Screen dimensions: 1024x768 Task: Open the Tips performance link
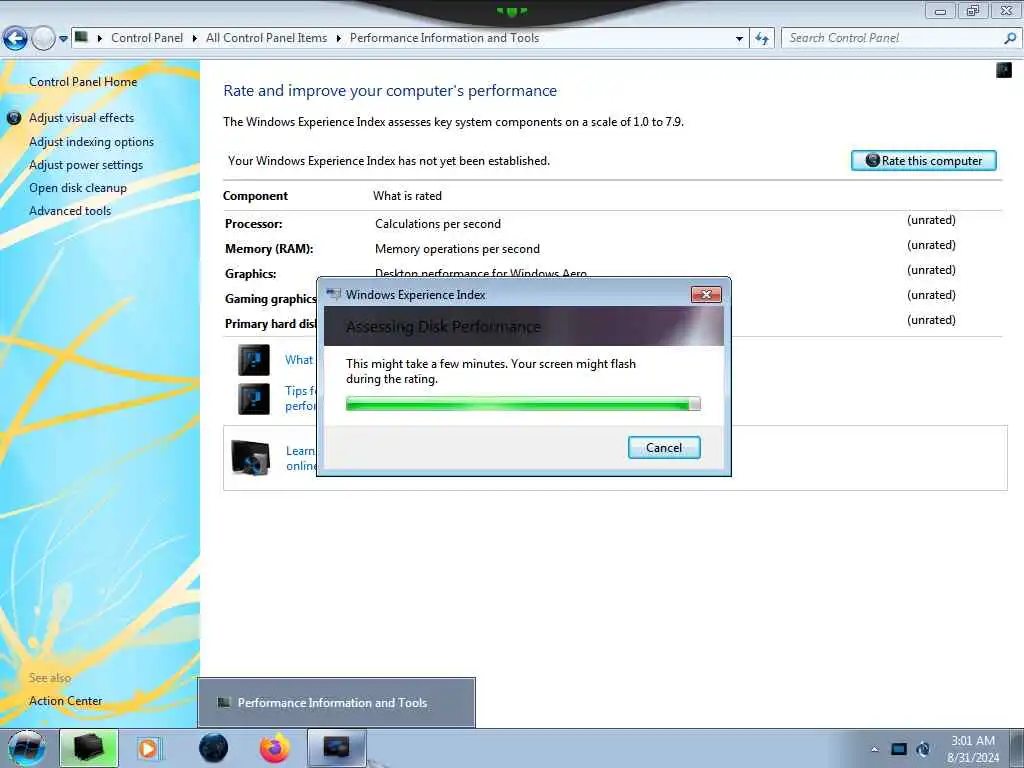click(x=300, y=398)
